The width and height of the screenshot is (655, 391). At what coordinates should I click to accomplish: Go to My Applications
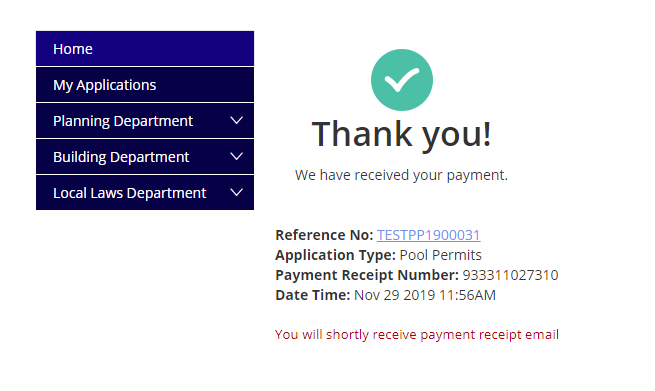coord(145,85)
